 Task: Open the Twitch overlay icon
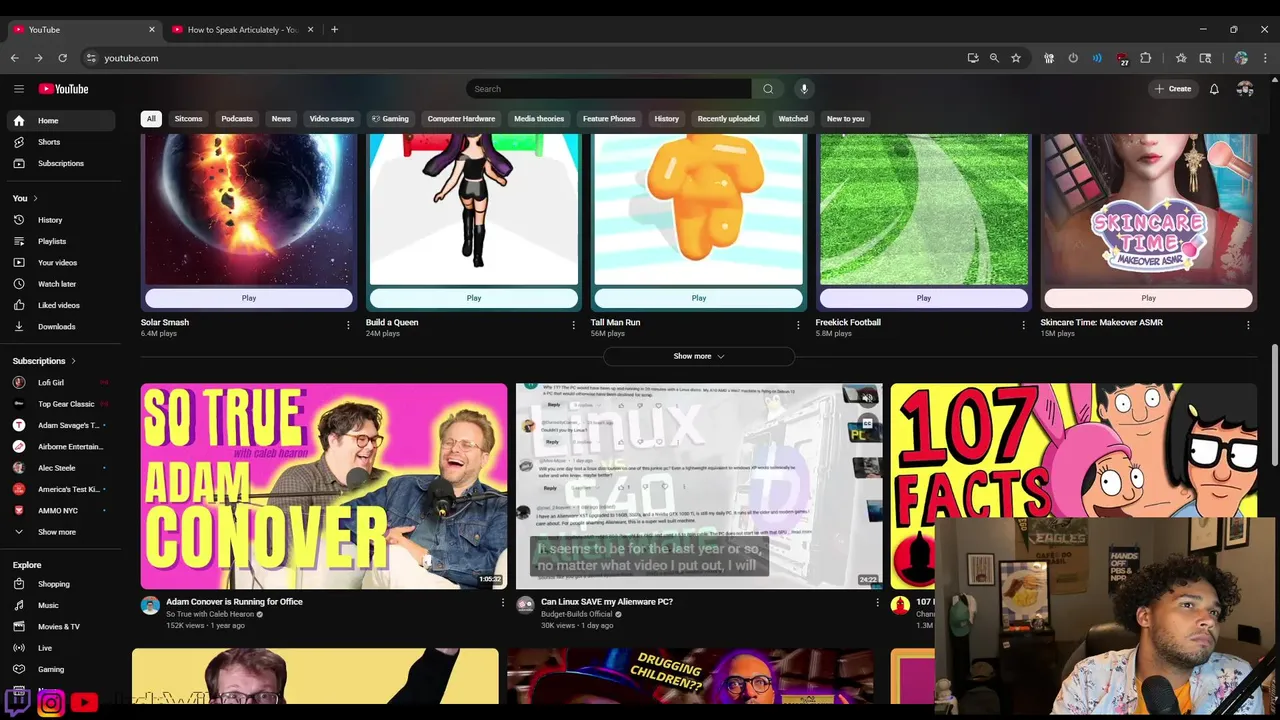(x=17, y=701)
